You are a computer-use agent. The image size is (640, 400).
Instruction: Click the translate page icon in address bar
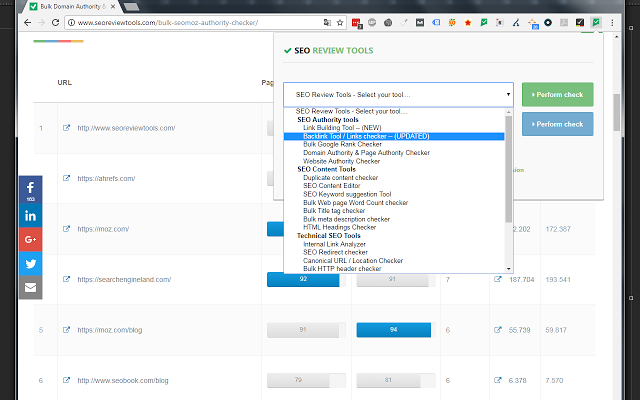(x=327, y=22)
